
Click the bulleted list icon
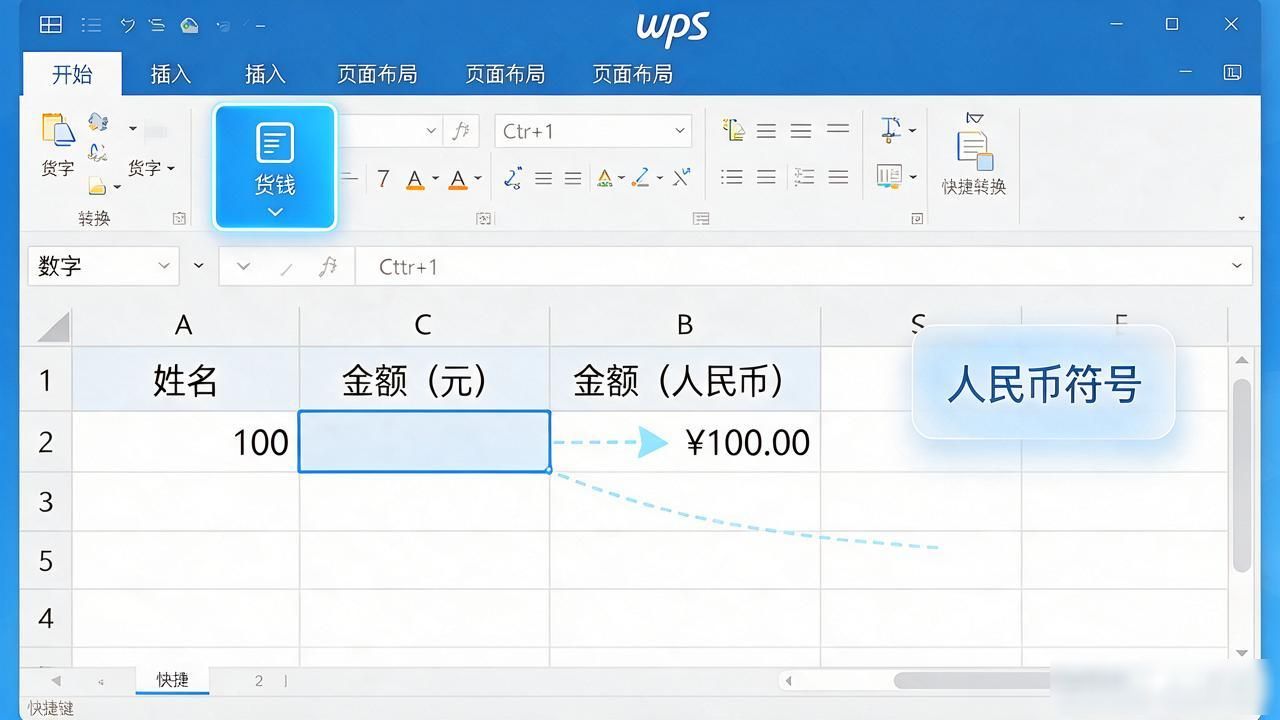732,177
